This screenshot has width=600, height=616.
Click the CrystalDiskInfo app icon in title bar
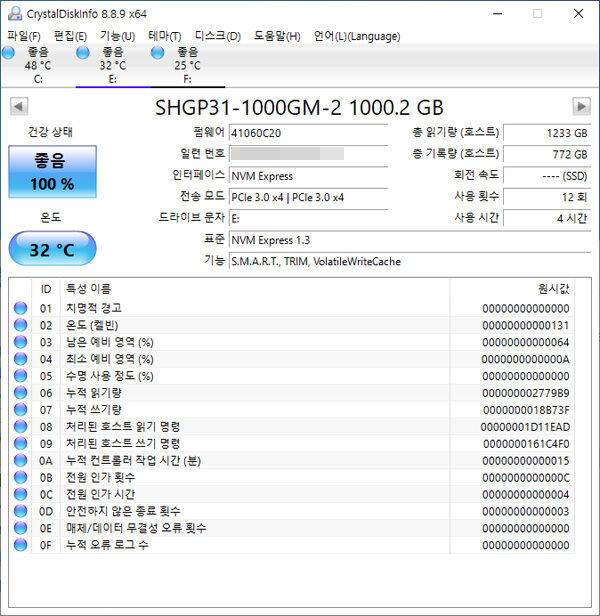tap(15, 14)
